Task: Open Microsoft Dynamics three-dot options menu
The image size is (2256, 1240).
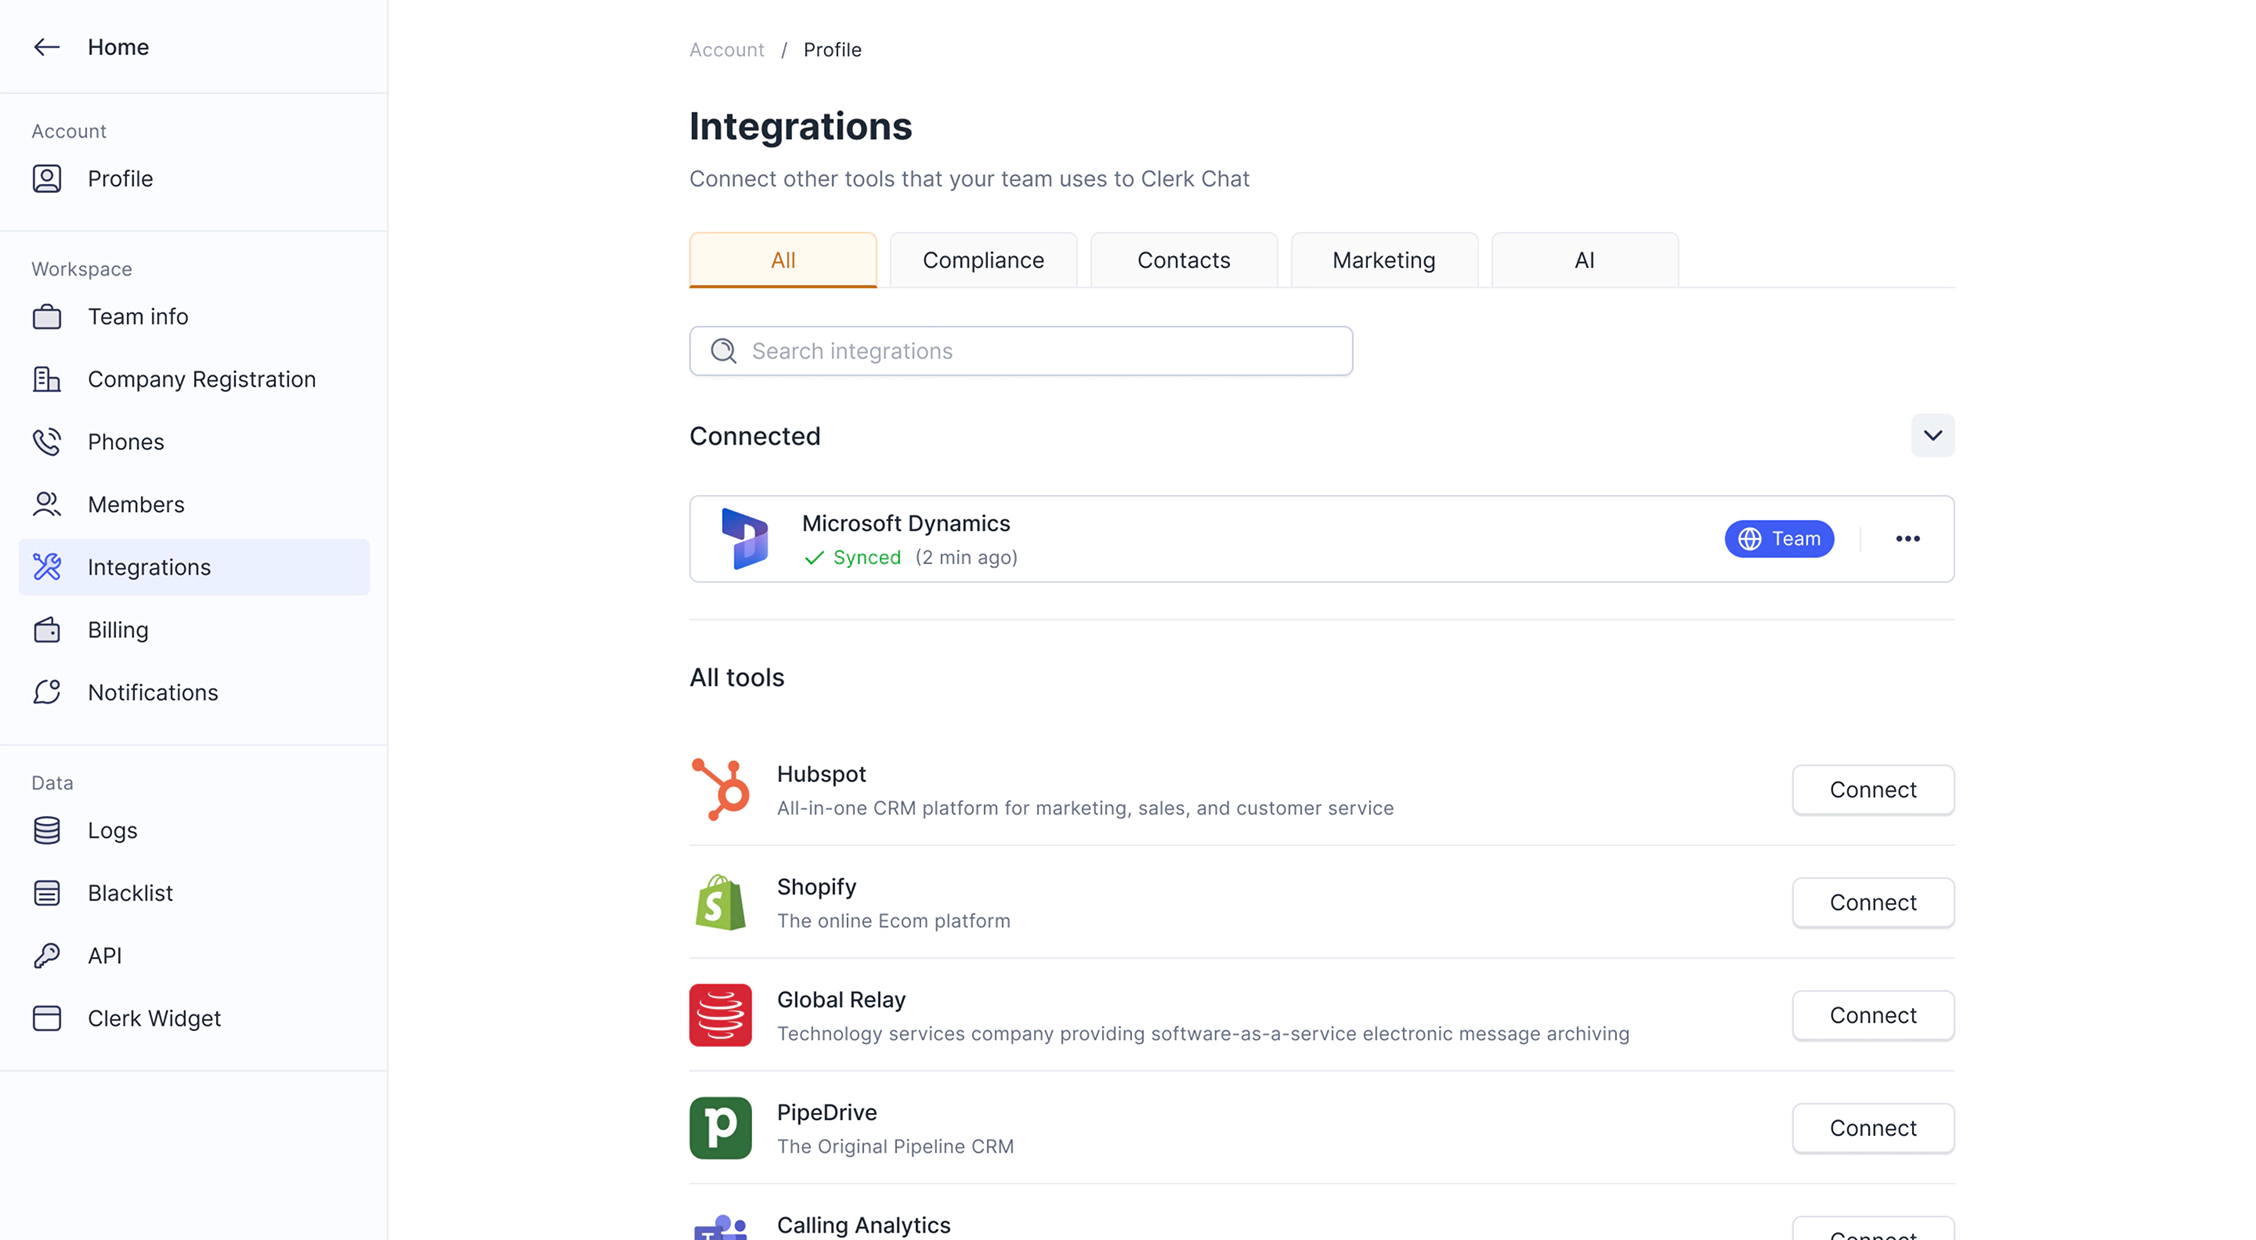Action: click(x=1907, y=539)
